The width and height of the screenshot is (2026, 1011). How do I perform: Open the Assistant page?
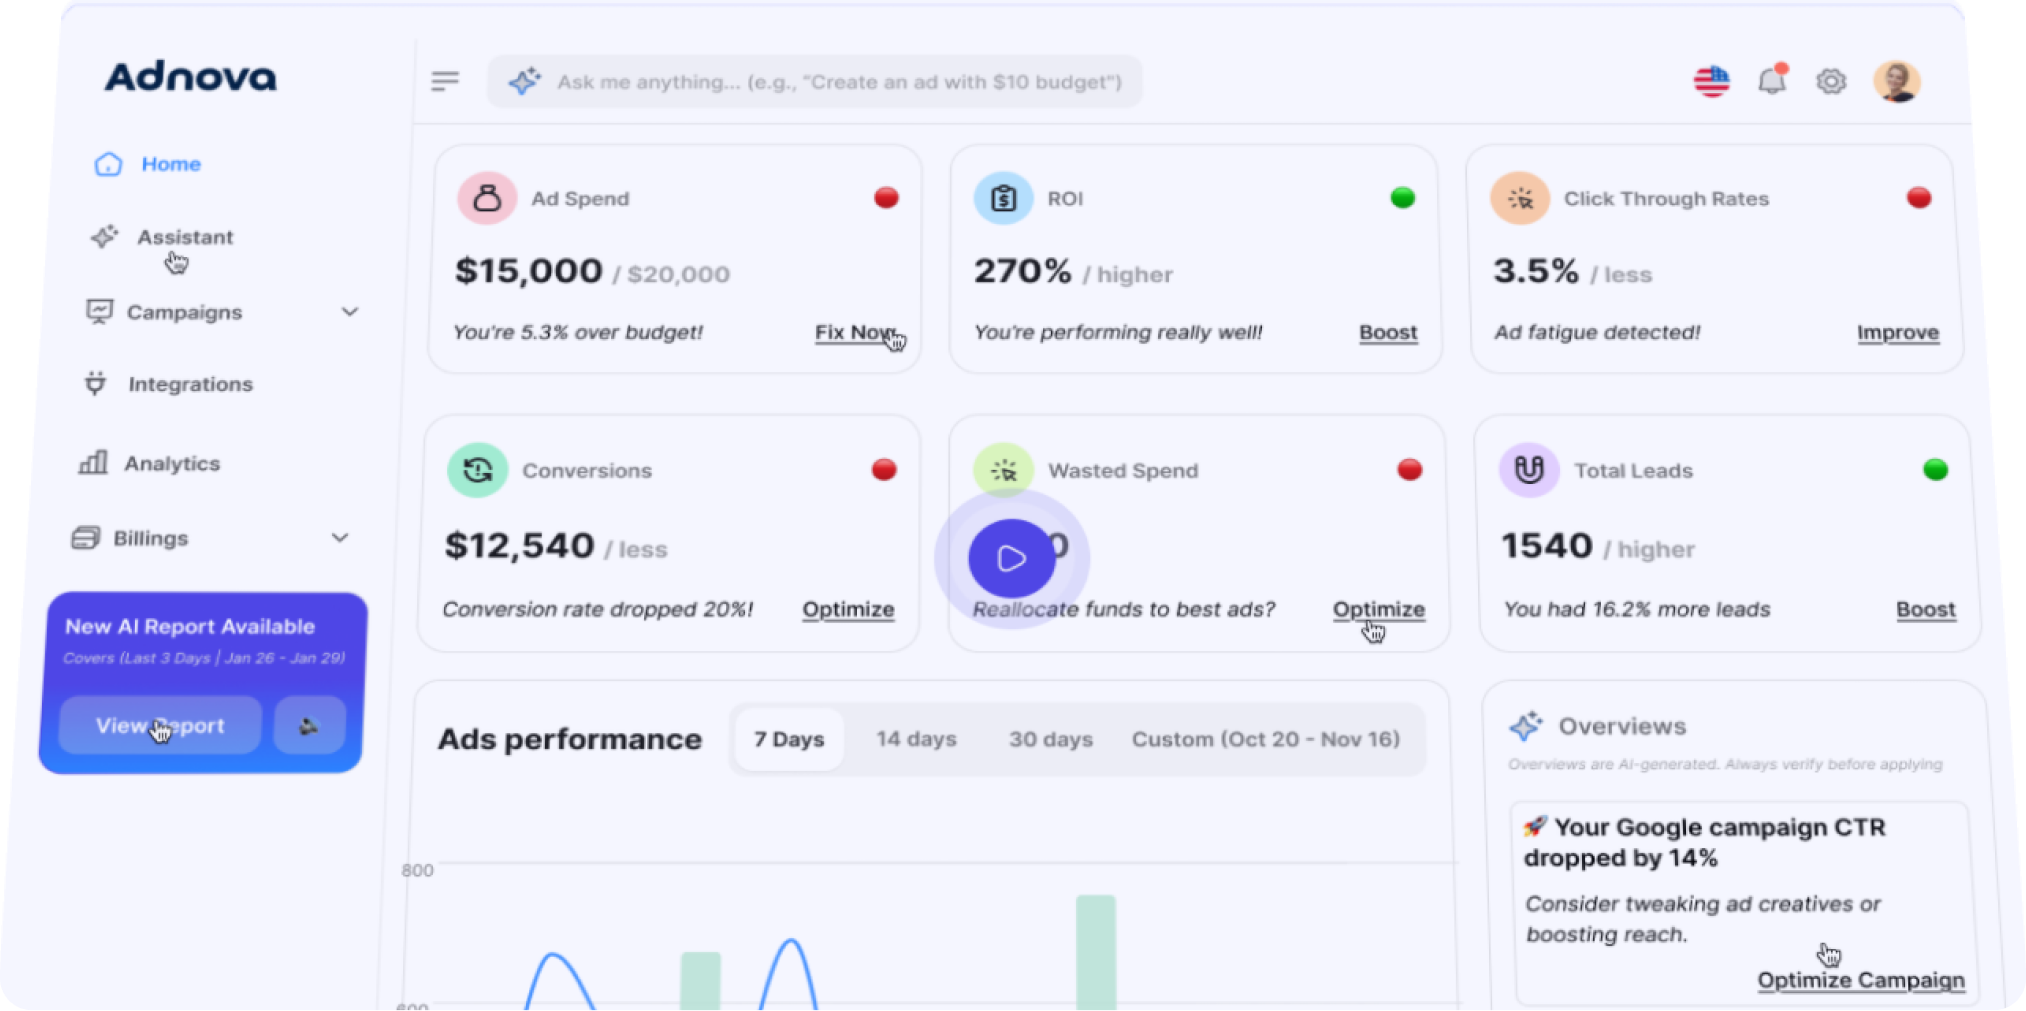point(162,237)
